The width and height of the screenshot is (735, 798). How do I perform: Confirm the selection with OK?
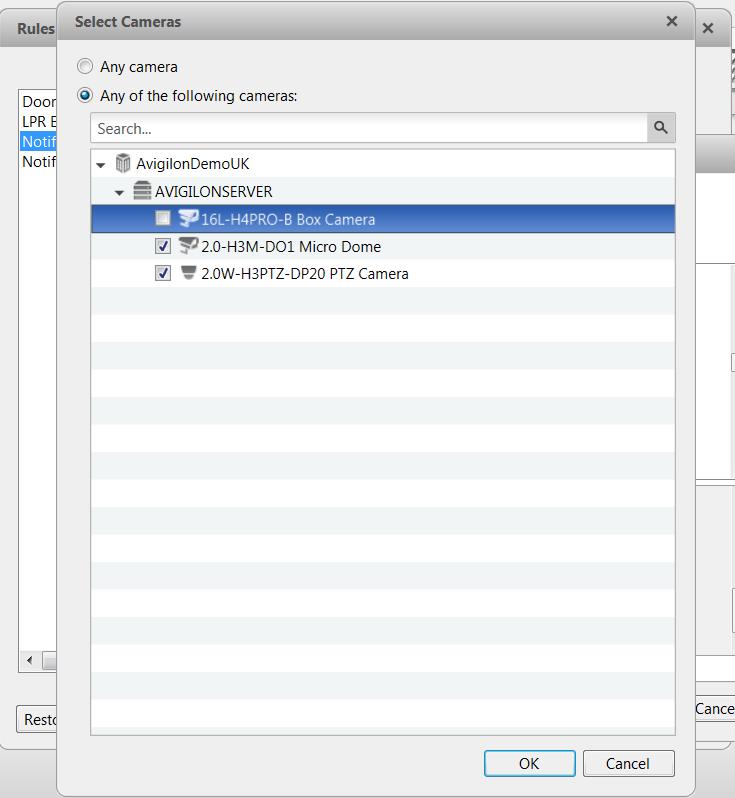coord(529,763)
